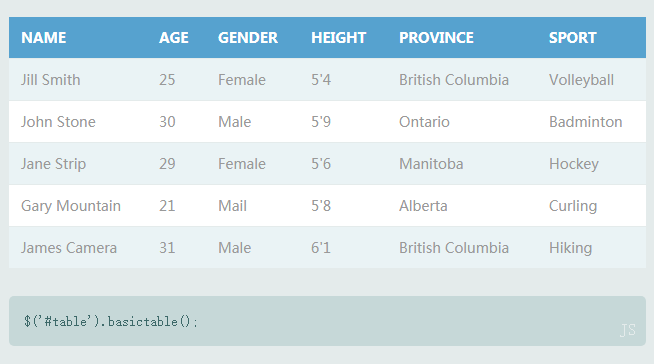The height and width of the screenshot is (364, 654).
Task: Click the basictable code snippet text
Action: tap(111, 321)
